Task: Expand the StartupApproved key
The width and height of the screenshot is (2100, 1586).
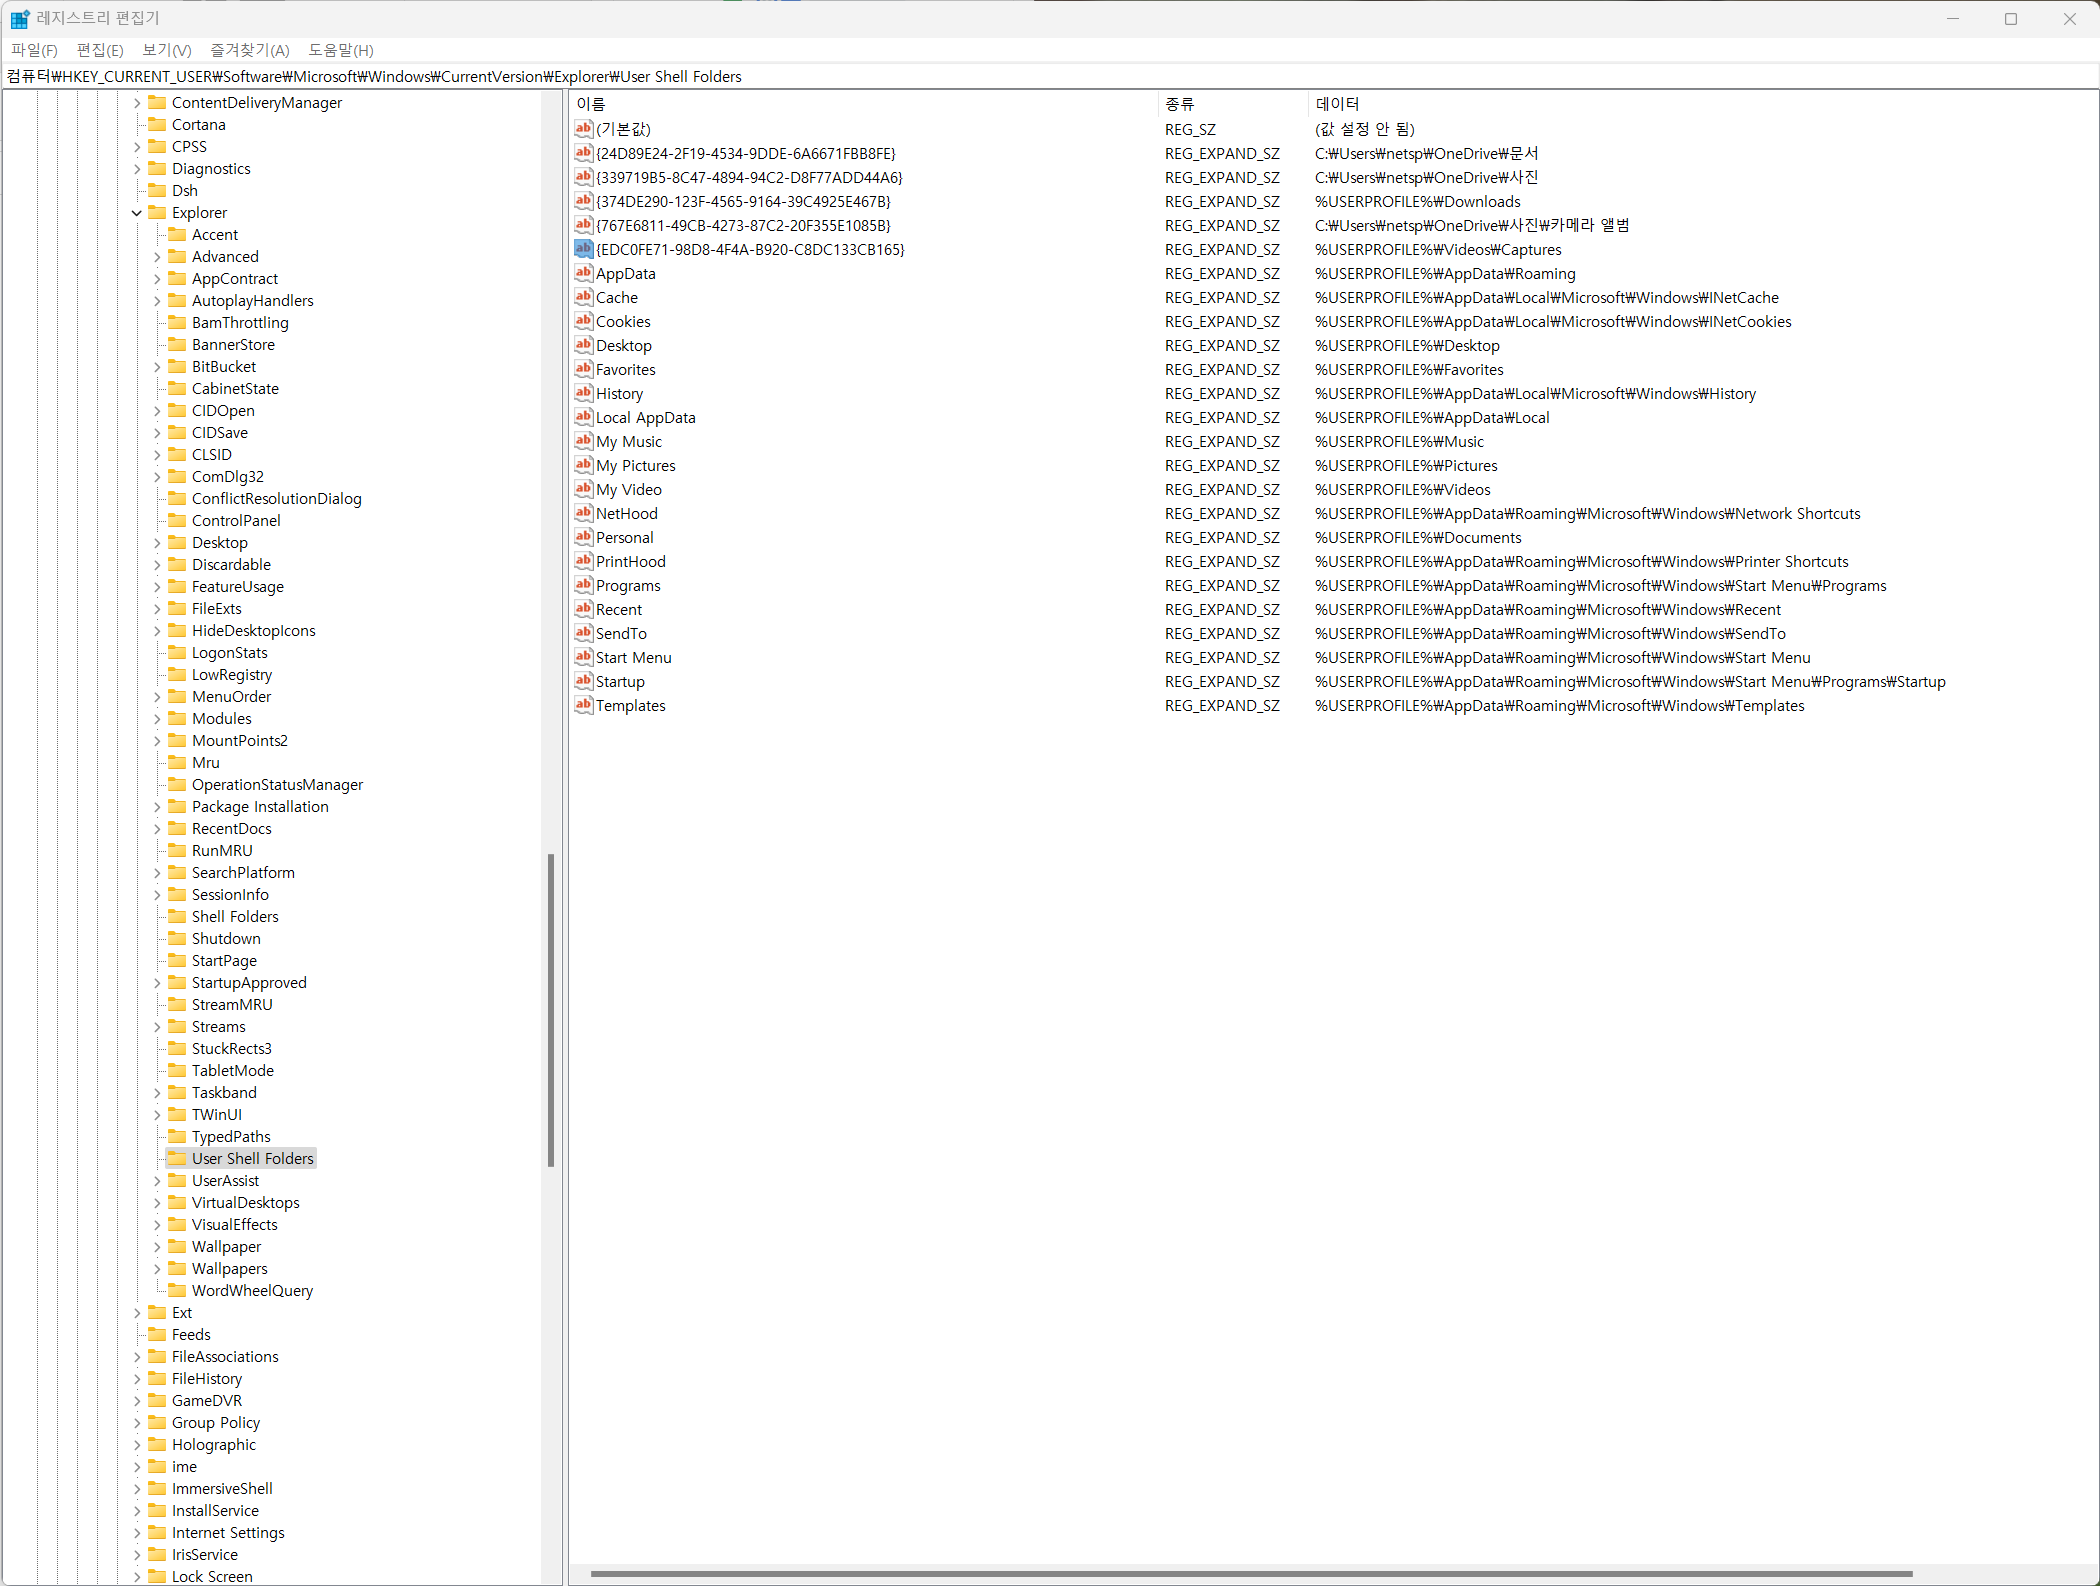Action: click(157, 982)
